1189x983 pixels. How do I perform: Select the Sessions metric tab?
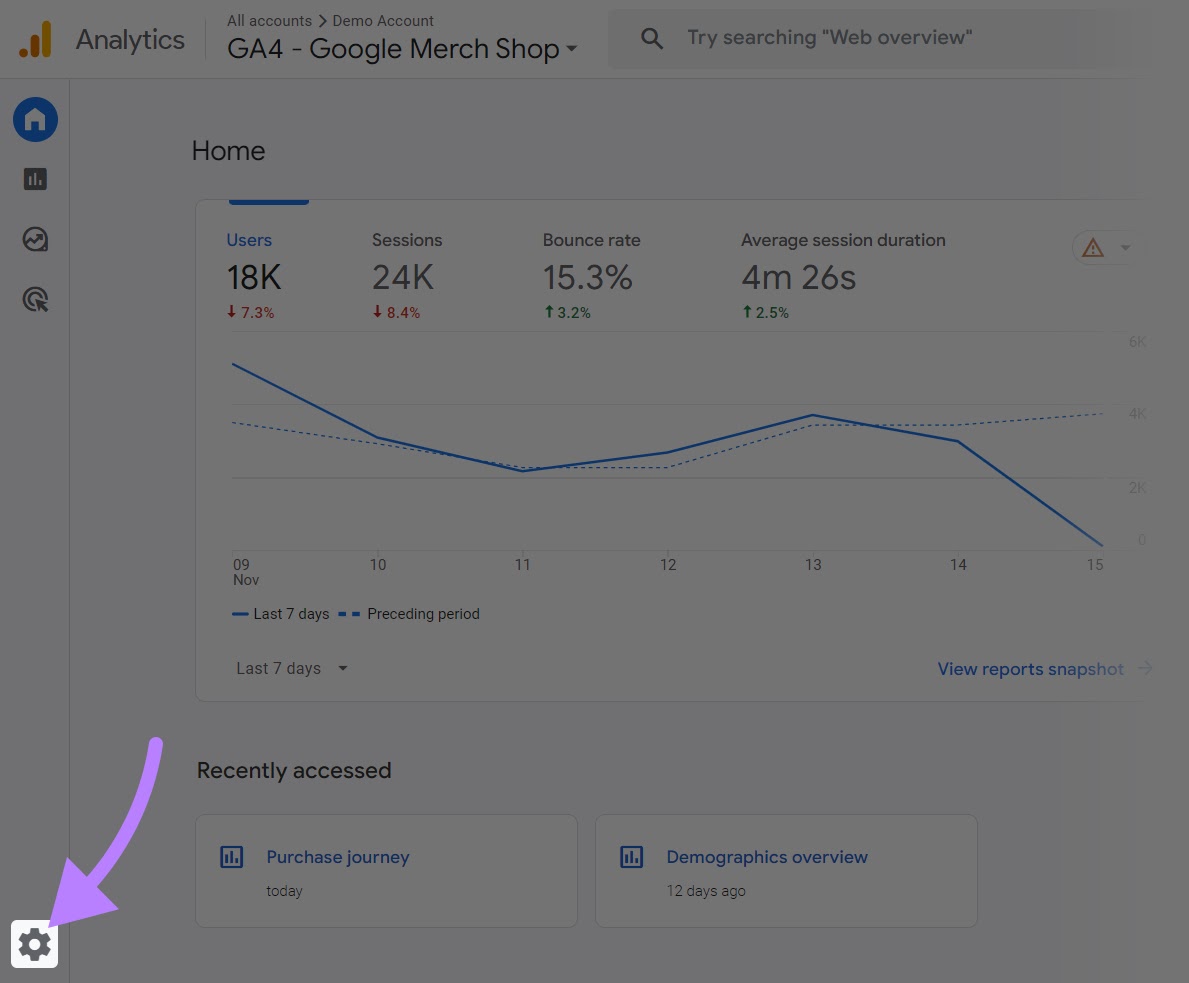pos(407,240)
